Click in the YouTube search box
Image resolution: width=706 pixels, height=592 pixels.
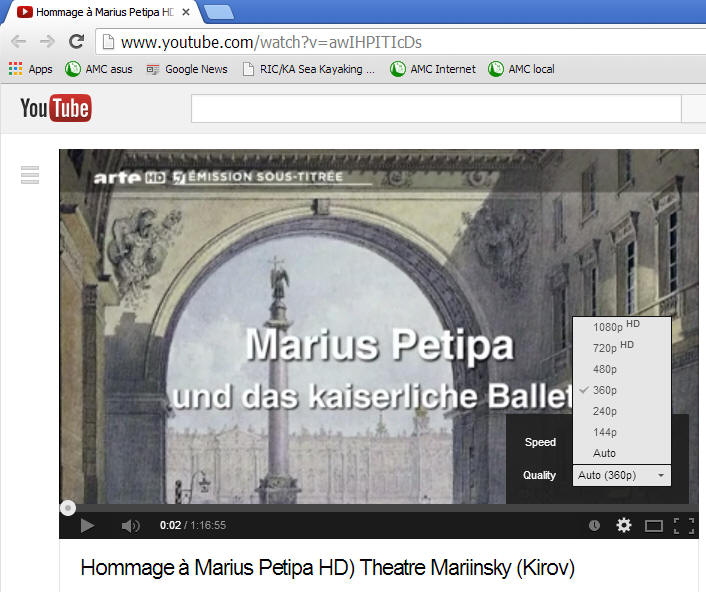click(435, 108)
